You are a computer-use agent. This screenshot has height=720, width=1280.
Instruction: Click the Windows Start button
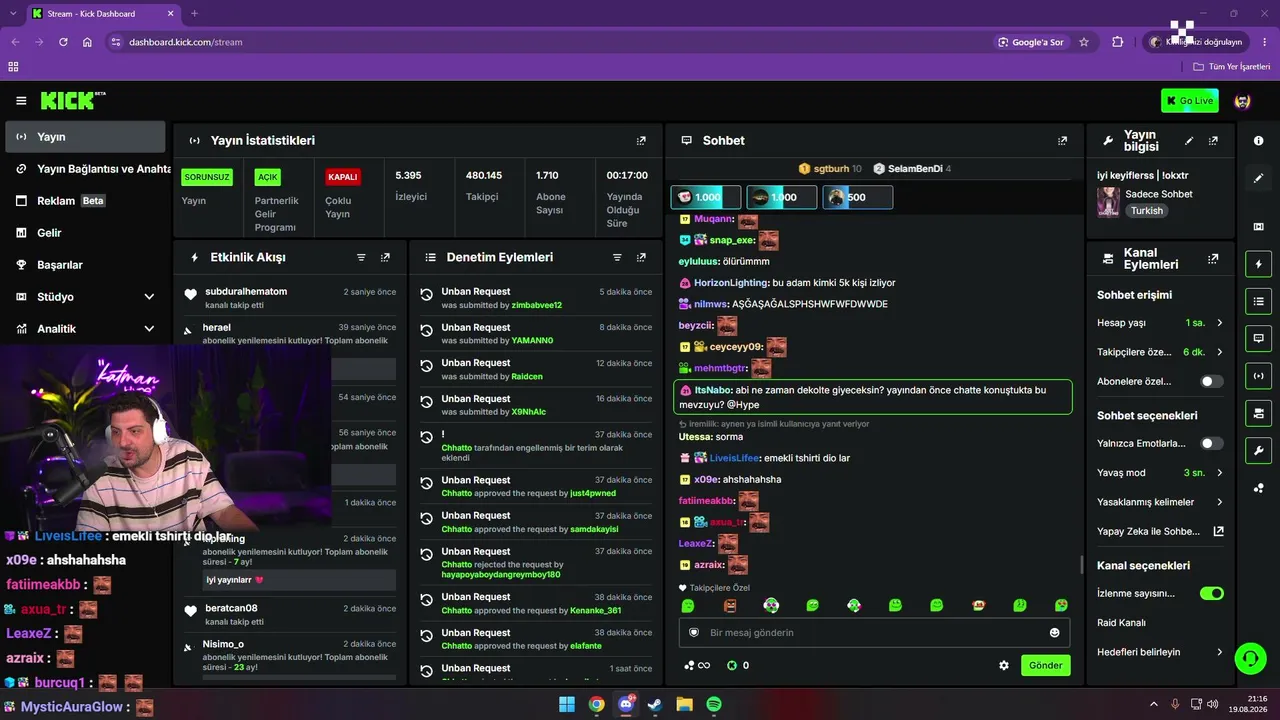[x=567, y=704]
